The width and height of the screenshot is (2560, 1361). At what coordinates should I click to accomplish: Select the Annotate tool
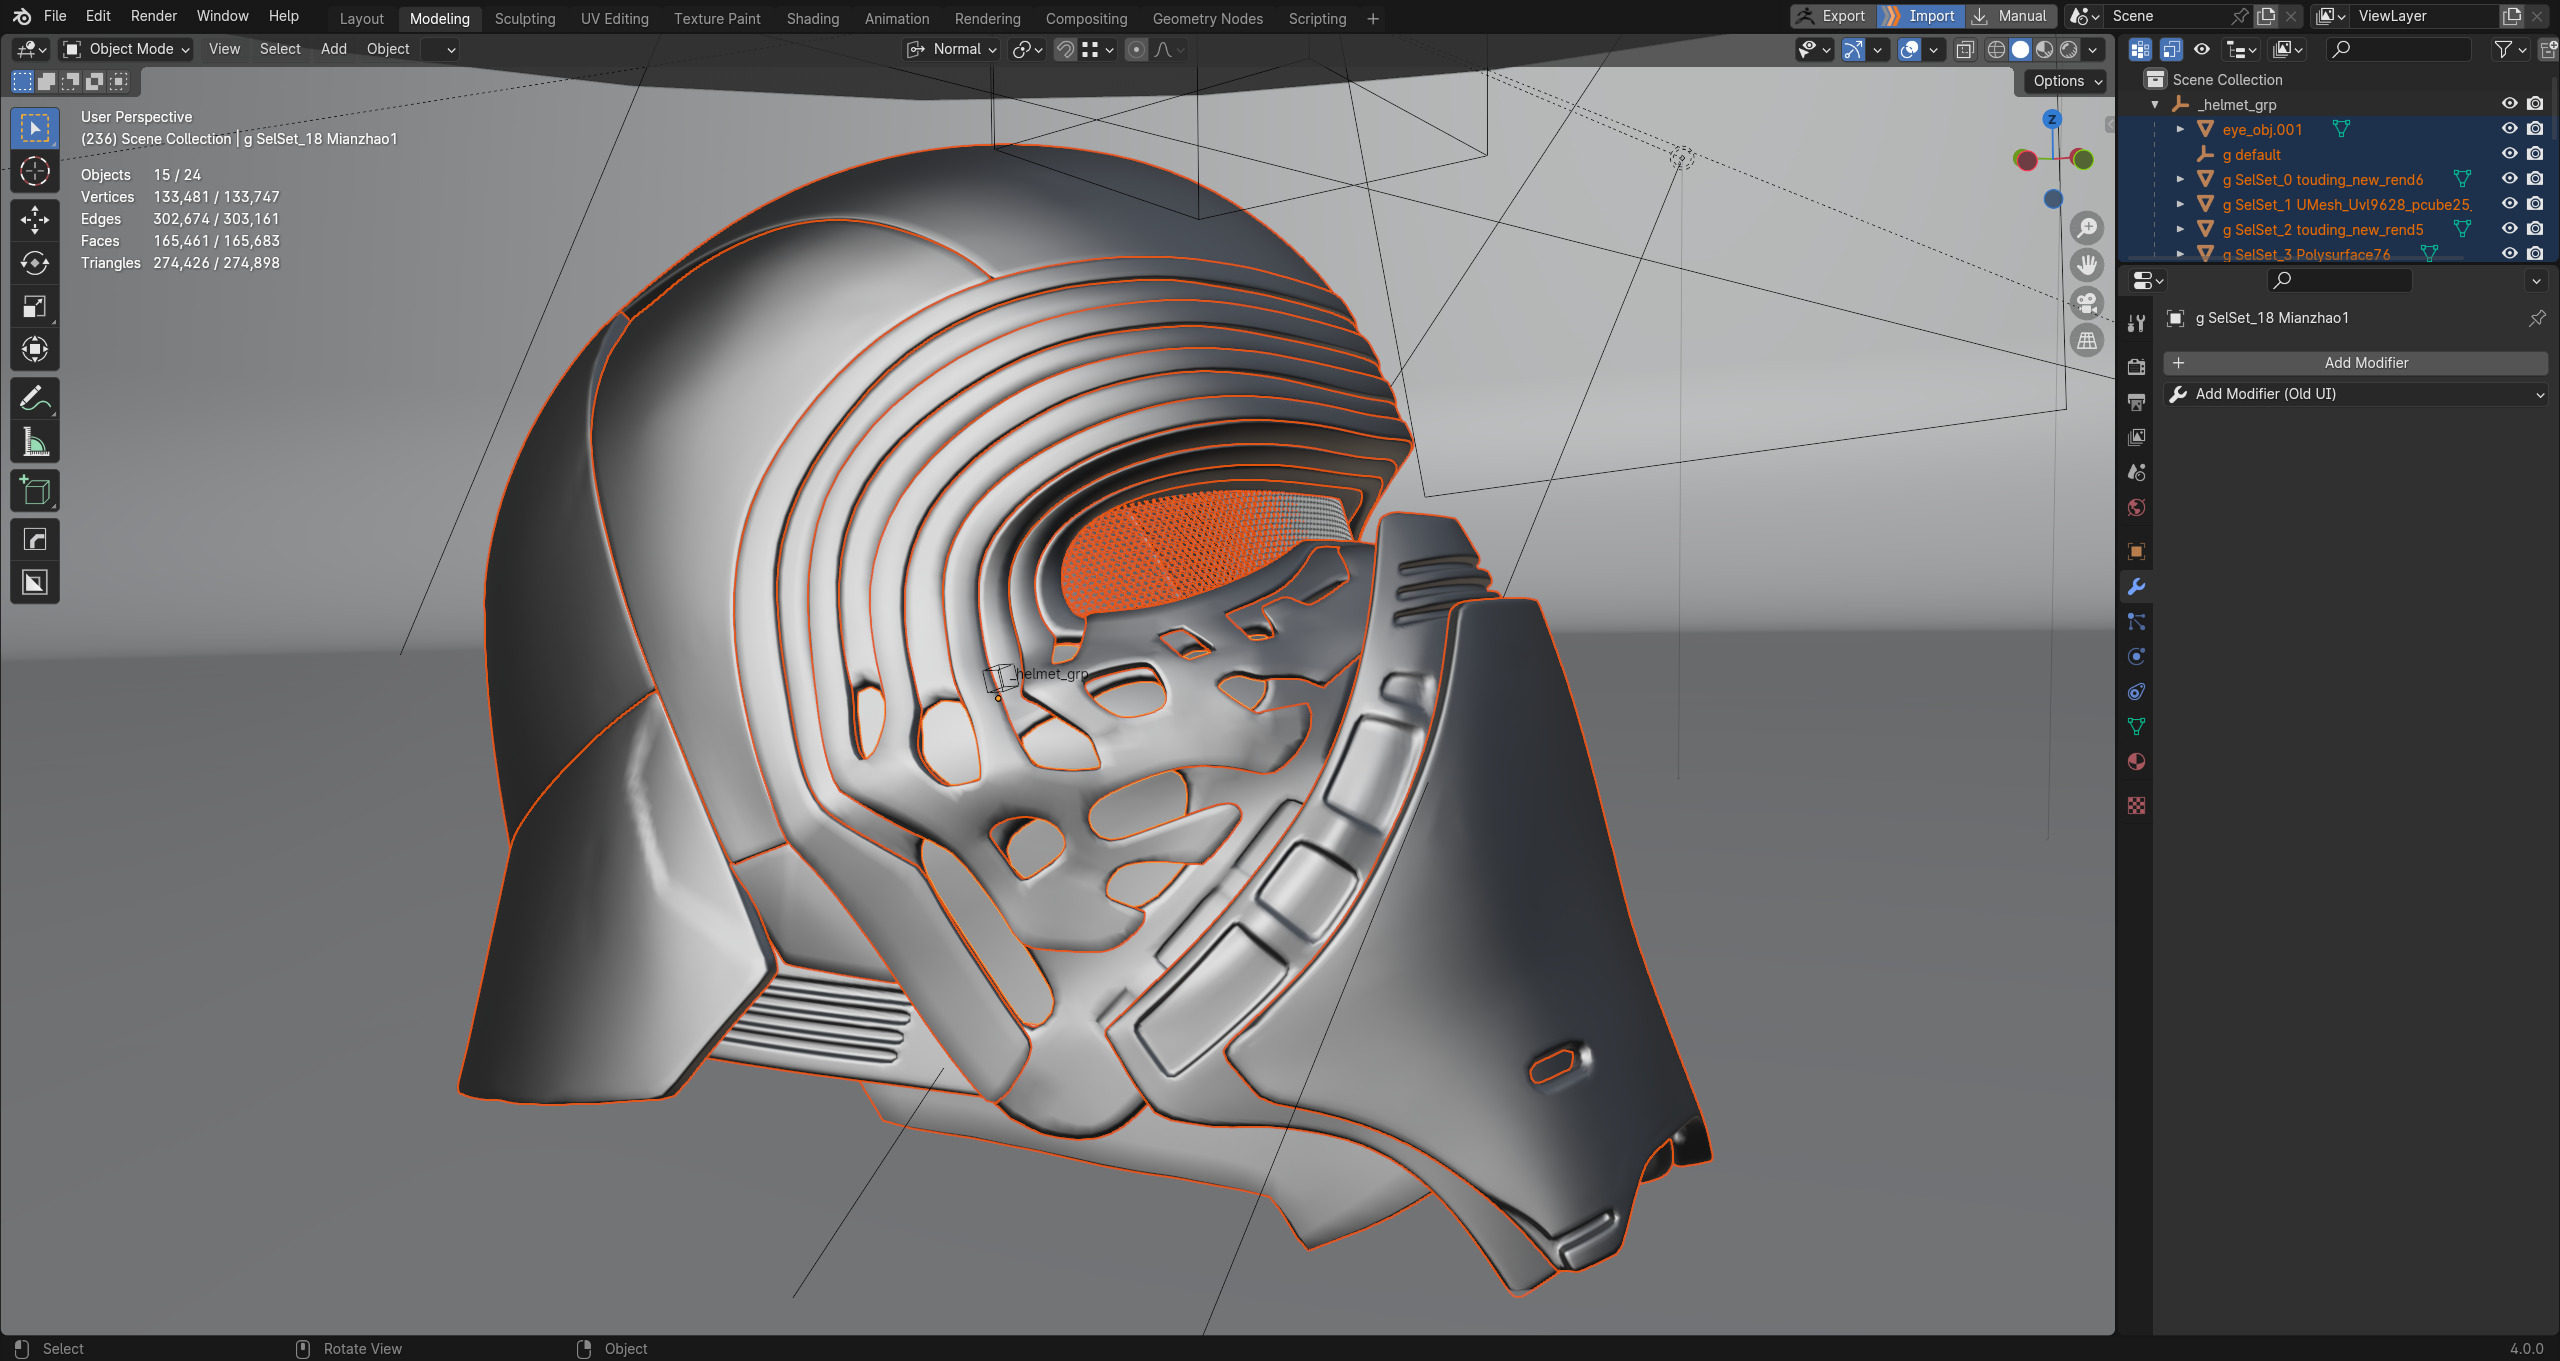coord(35,399)
